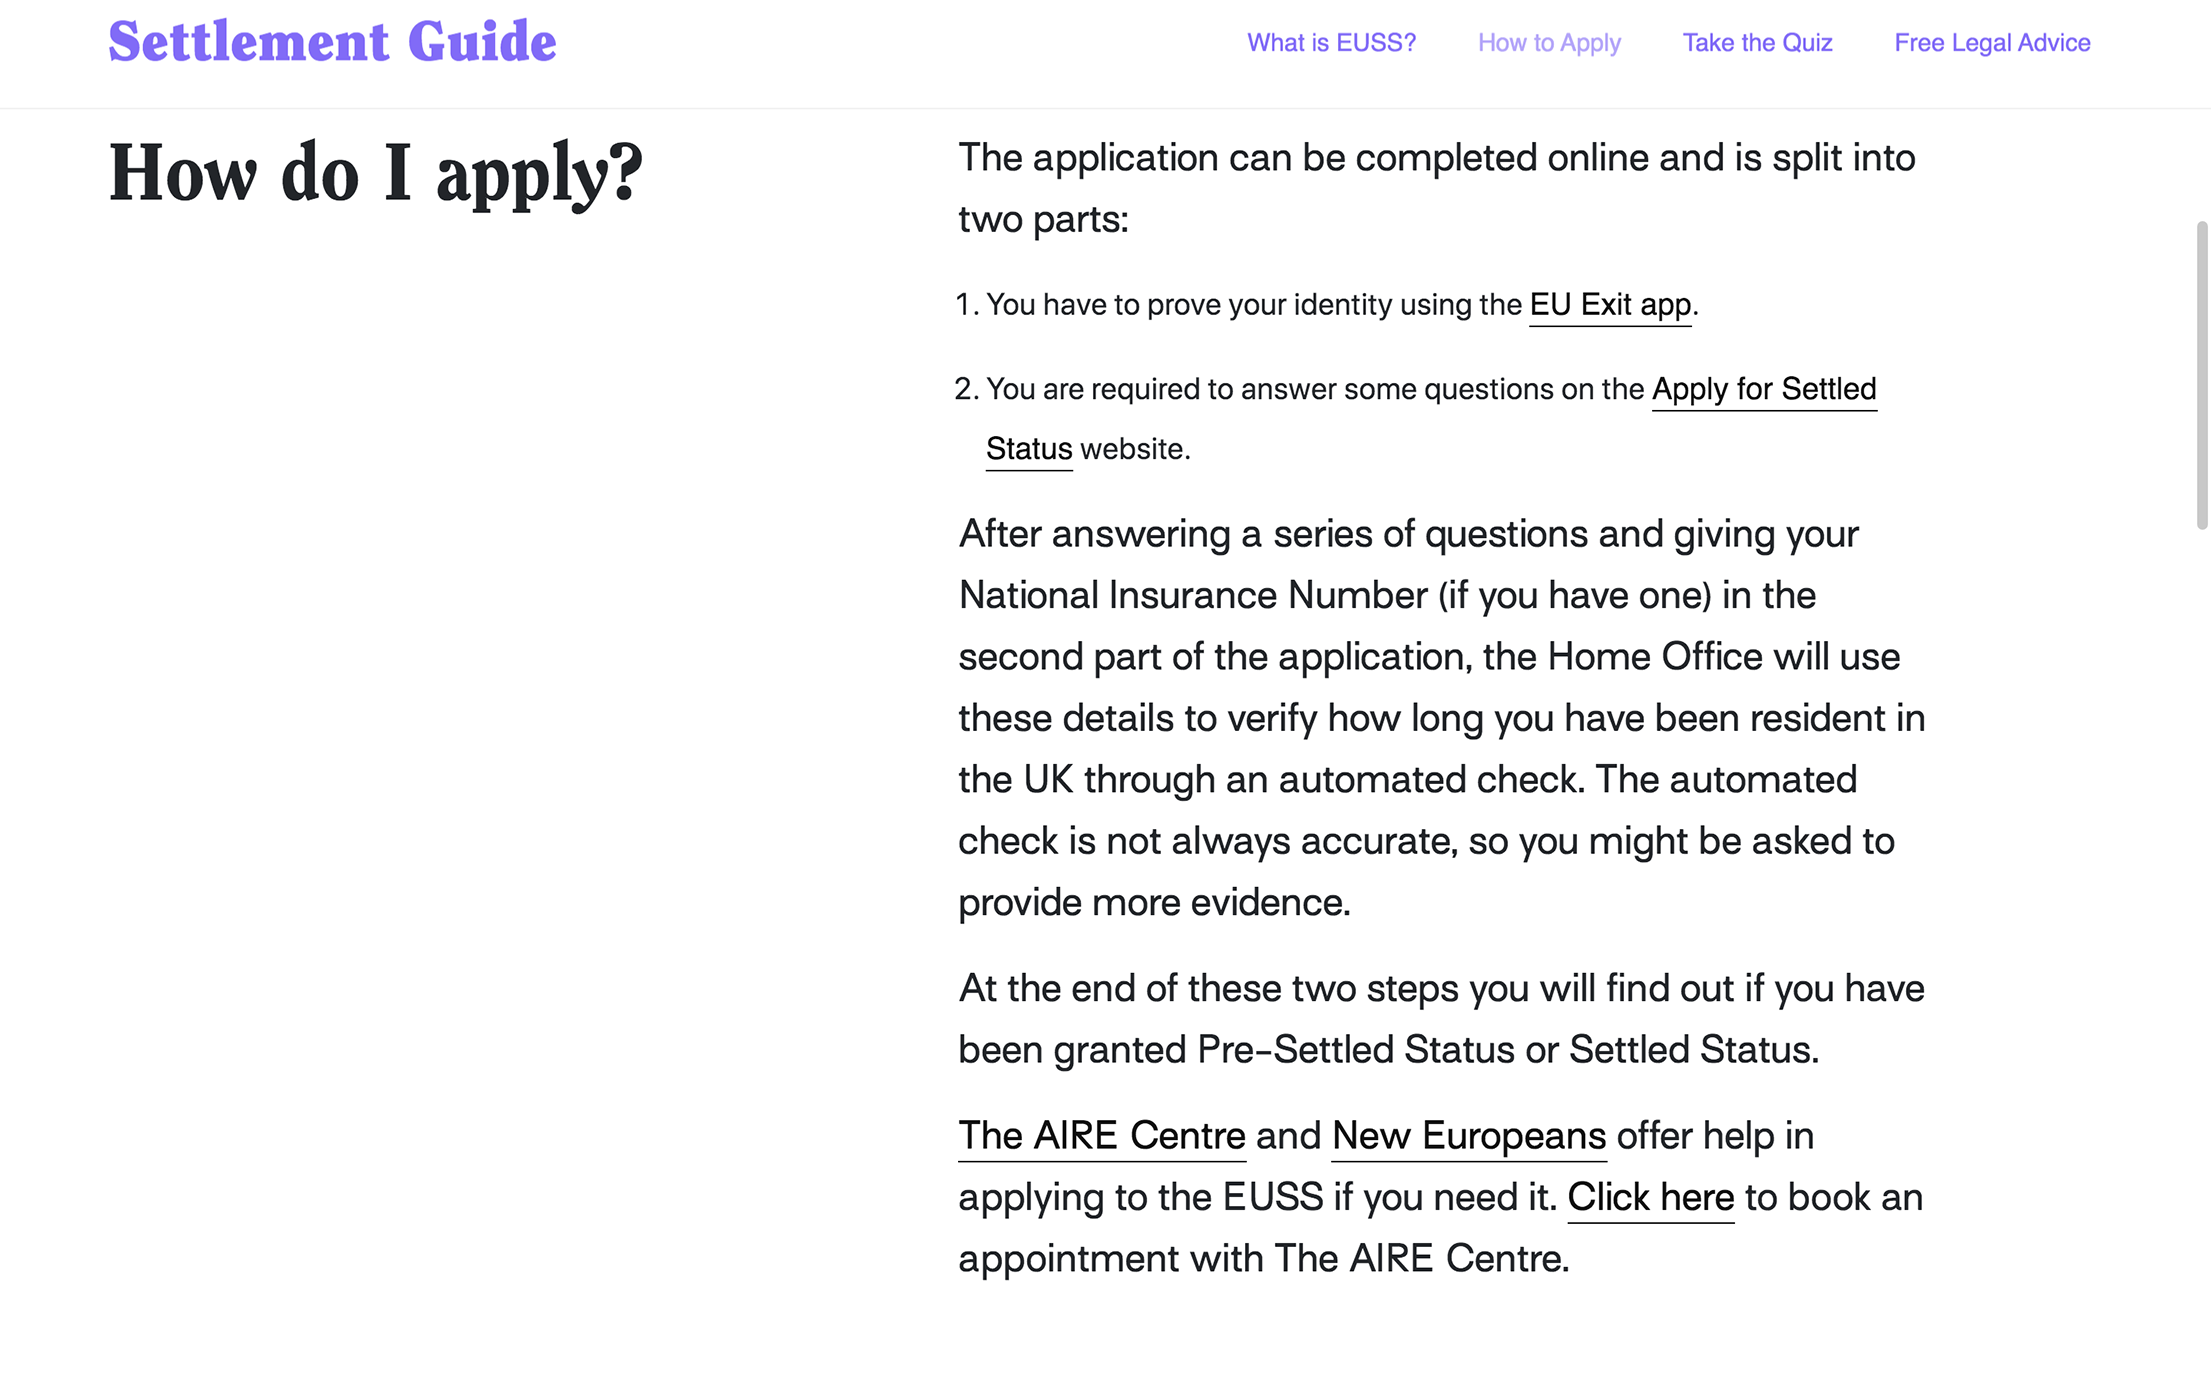
Task: Visit The AIRE Centre underlined link
Action: pos(1101,1136)
